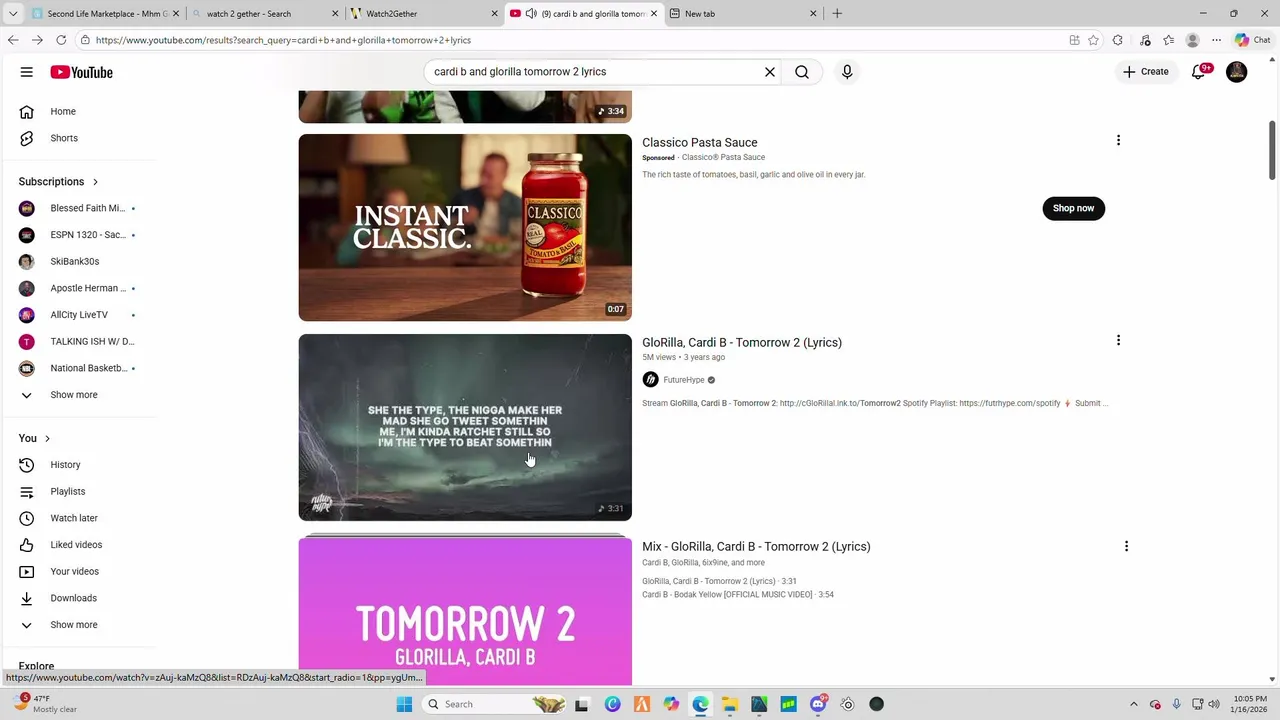
Task: Expand the You section chevron
Action: [x=47, y=439]
